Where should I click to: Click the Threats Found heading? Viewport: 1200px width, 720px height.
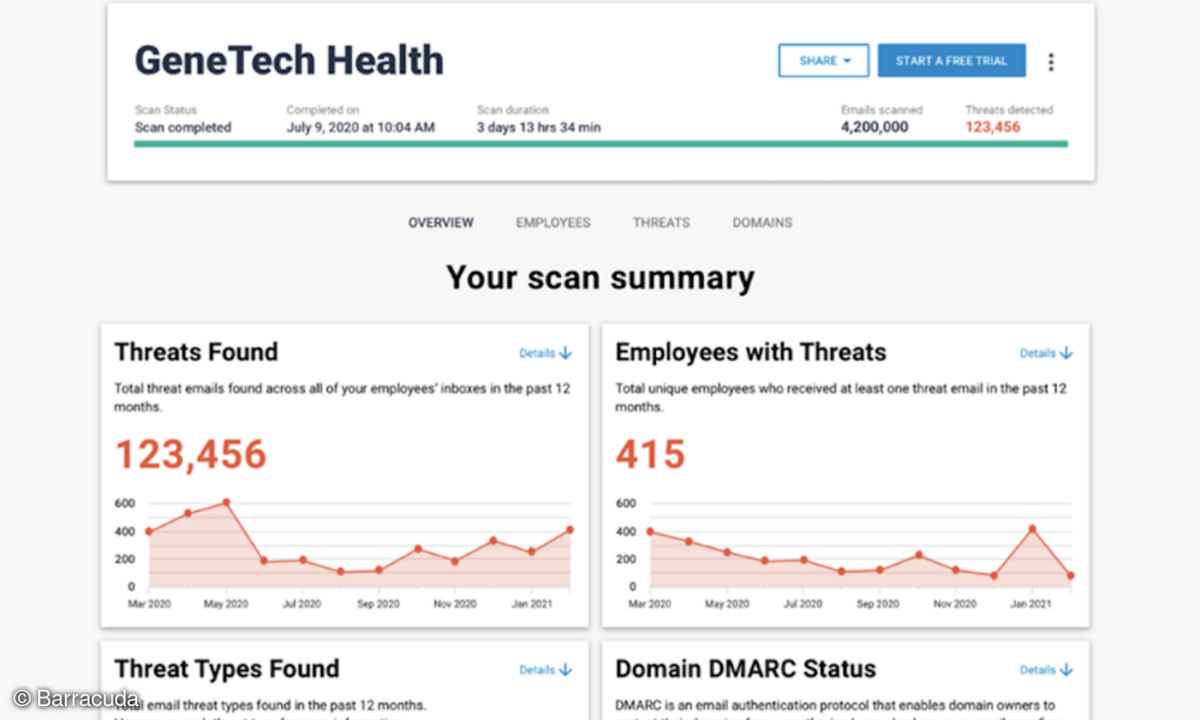(x=196, y=352)
